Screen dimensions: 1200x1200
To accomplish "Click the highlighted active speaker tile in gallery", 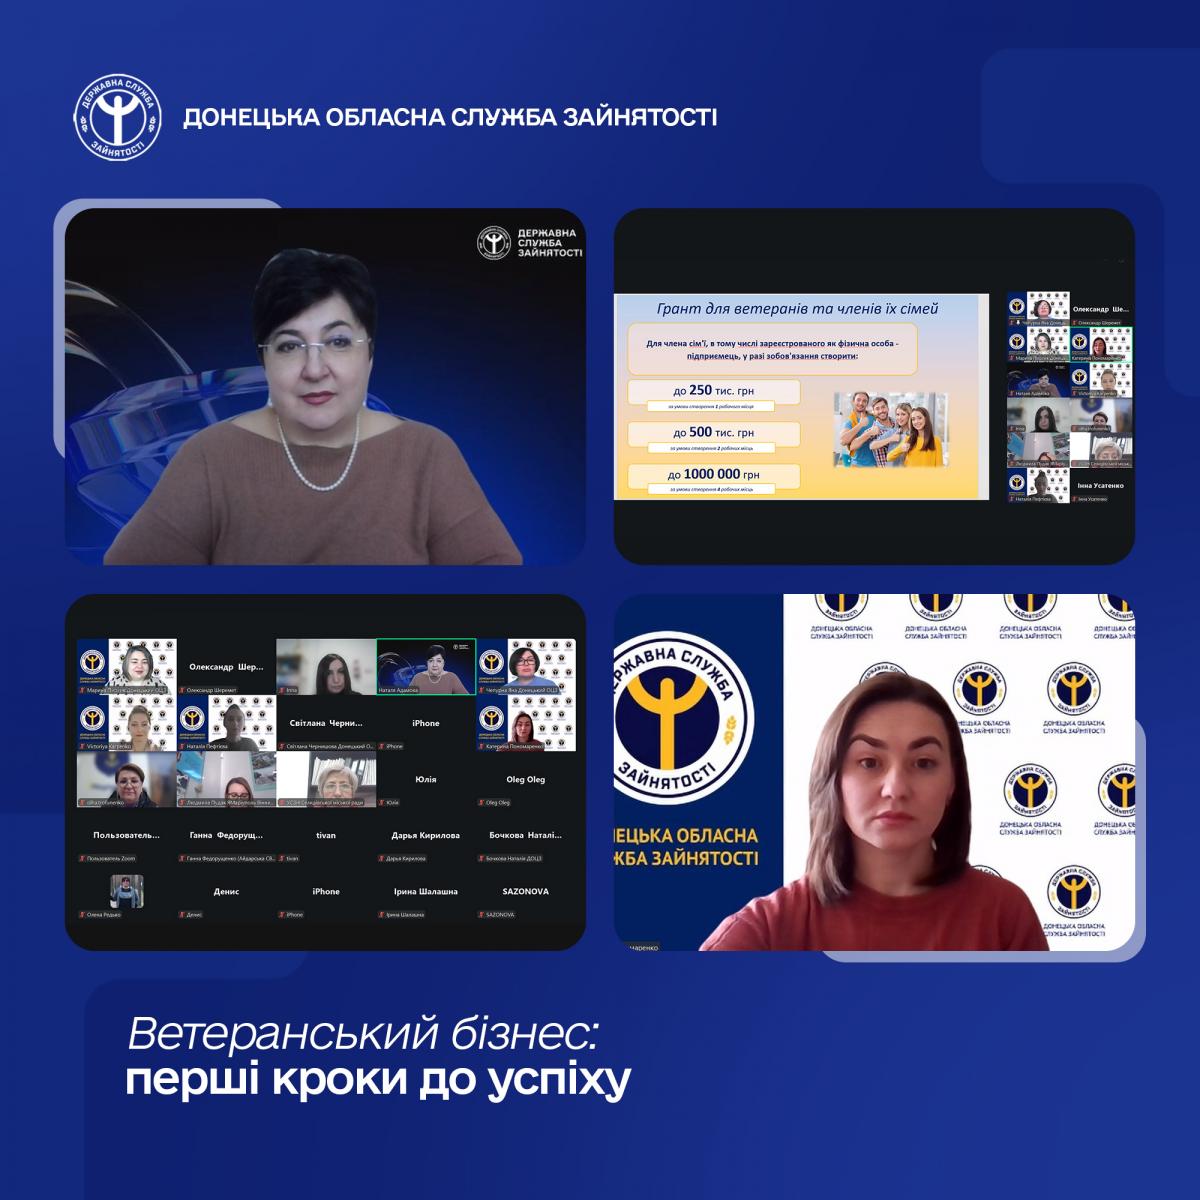I will [x=426, y=667].
